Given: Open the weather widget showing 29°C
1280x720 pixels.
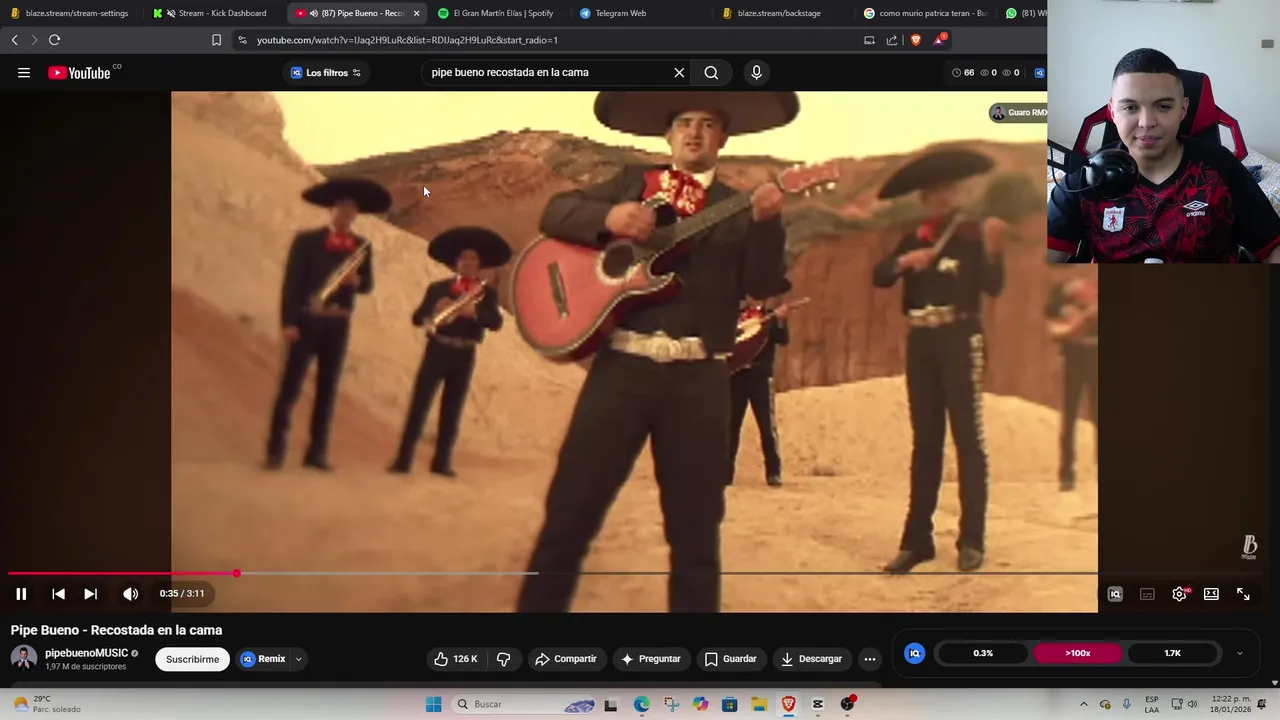Looking at the screenshot, I should point(45,704).
